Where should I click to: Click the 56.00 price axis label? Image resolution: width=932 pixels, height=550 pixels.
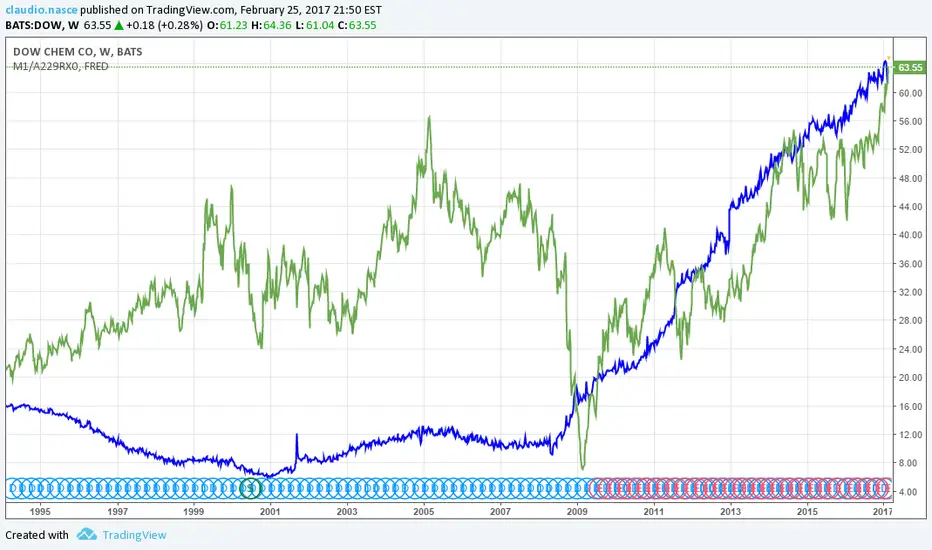pyautogui.click(x=911, y=121)
